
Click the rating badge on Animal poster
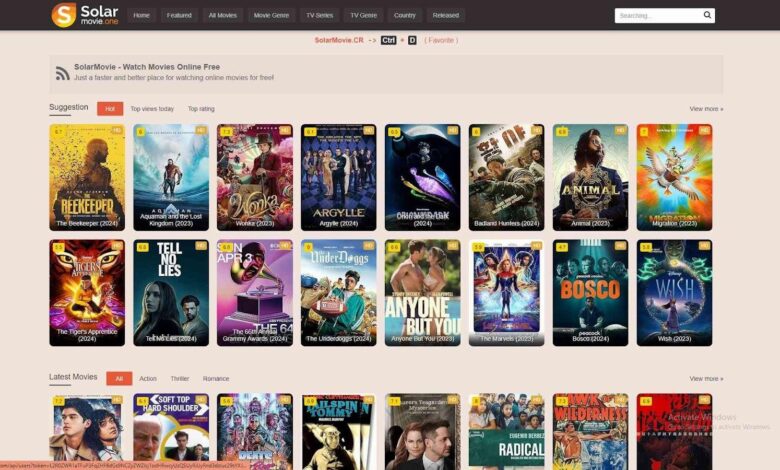point(562,132)
